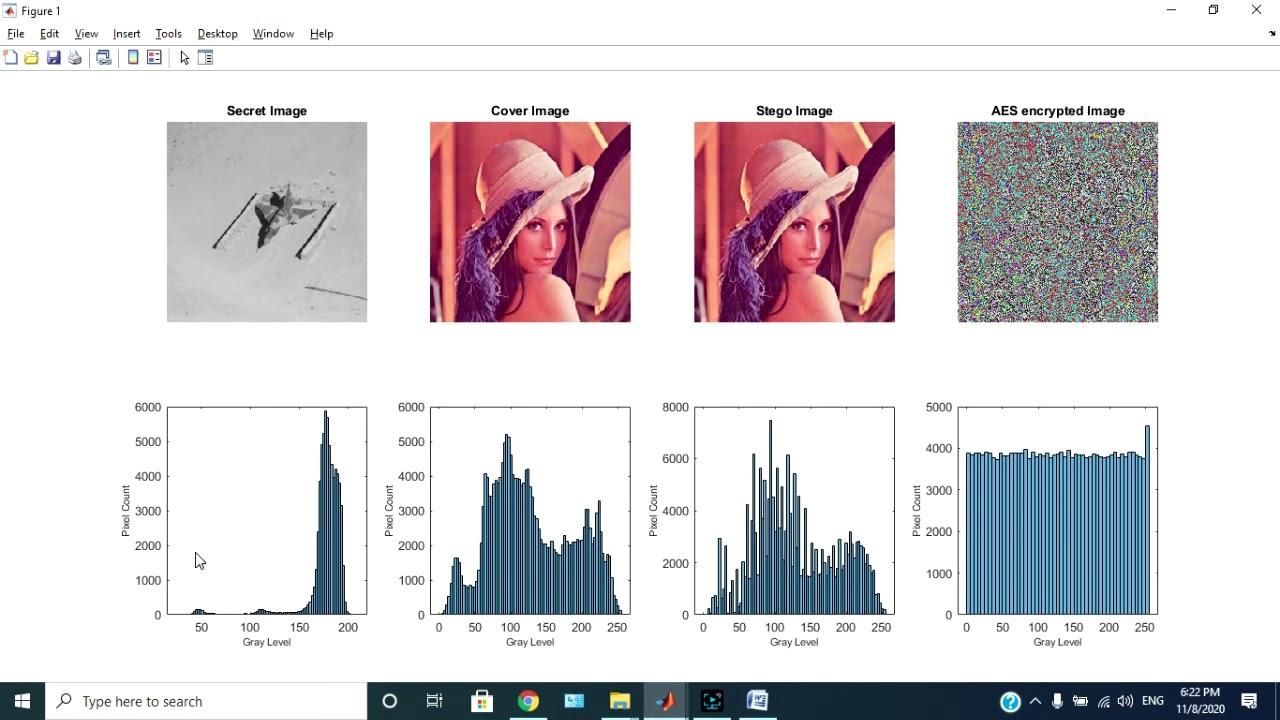Screen dimensions: 1280x720
Task: Click the Cover Image title text
Action: click(530, 111)
